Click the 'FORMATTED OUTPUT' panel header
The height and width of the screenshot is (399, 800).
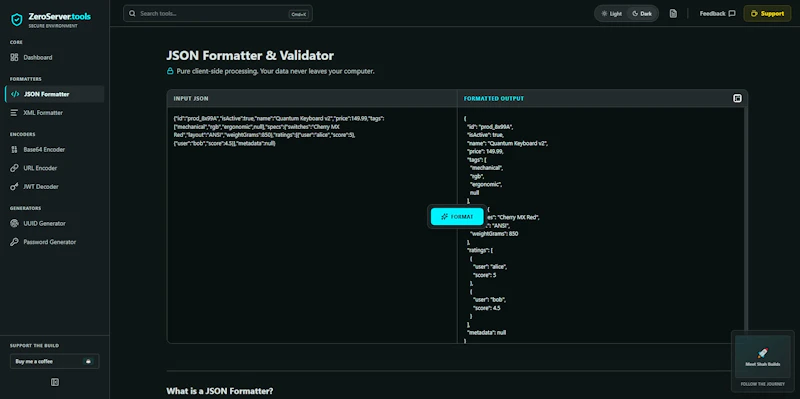click(493, 98)
